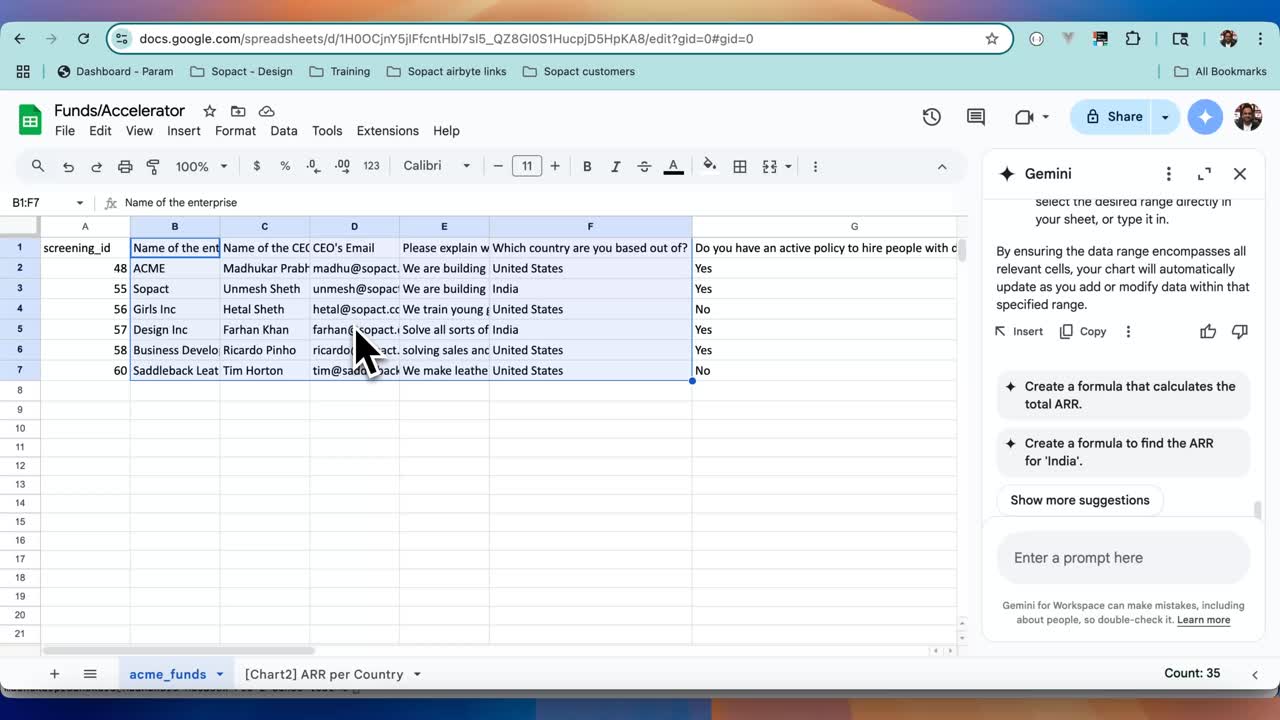Open the text color picker
Image resolution: width=1280 pixels, height=720 pixels.
[x=673, y=166]
